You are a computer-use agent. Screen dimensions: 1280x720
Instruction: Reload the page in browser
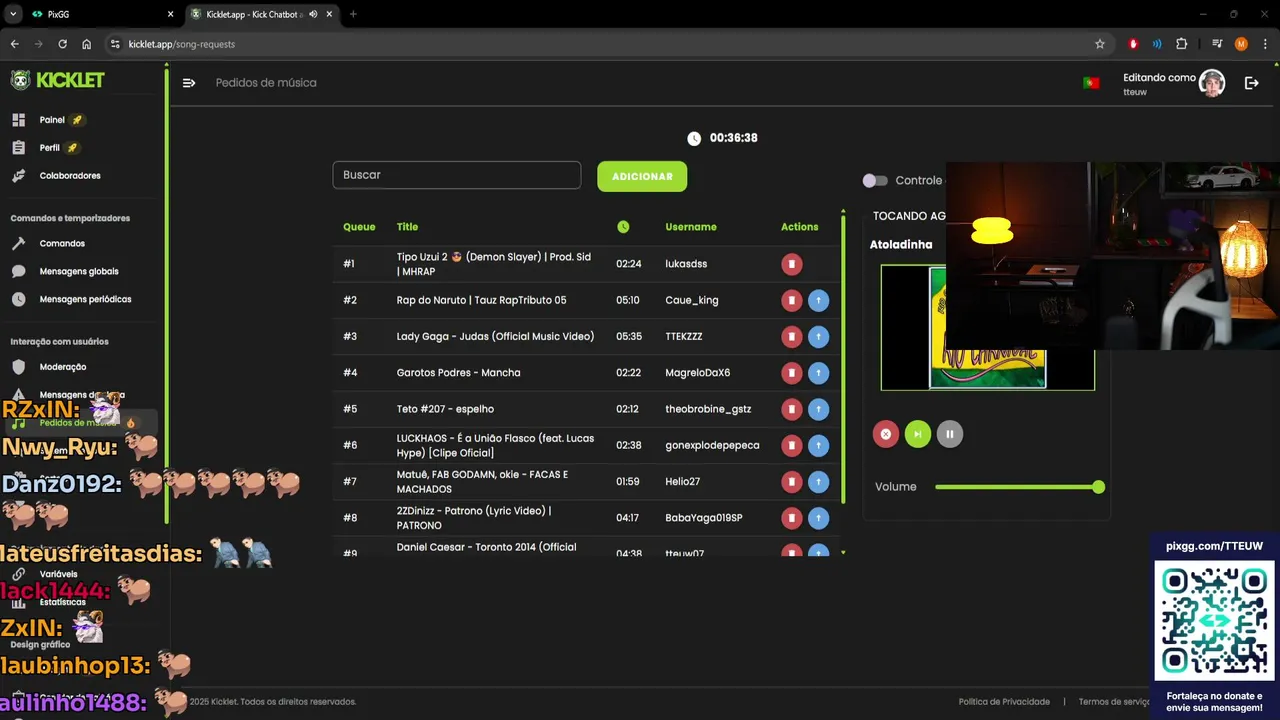pos(62,44)
